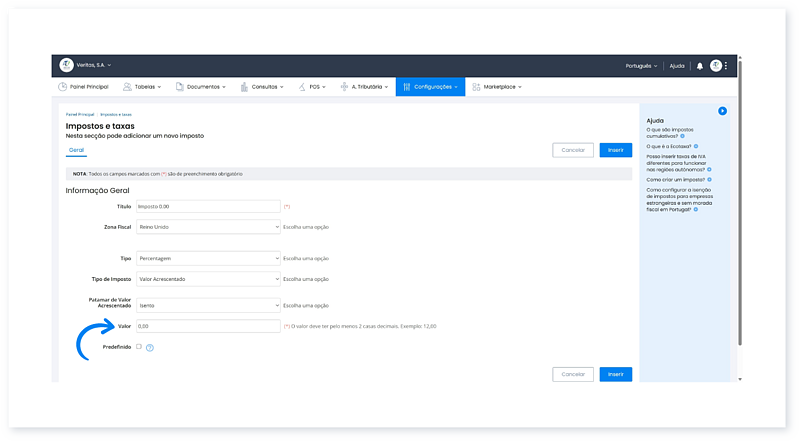The width and height of the screenshot is (800, 442).
Task: Click the top Inserir button
Action: [x=615, y=150]
